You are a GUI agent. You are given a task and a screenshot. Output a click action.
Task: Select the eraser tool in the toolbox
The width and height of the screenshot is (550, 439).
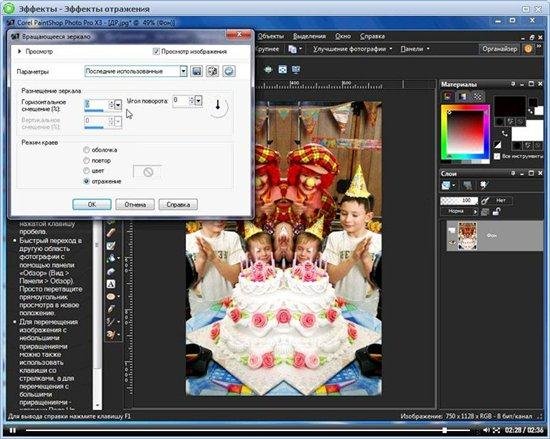pos(111,233)
